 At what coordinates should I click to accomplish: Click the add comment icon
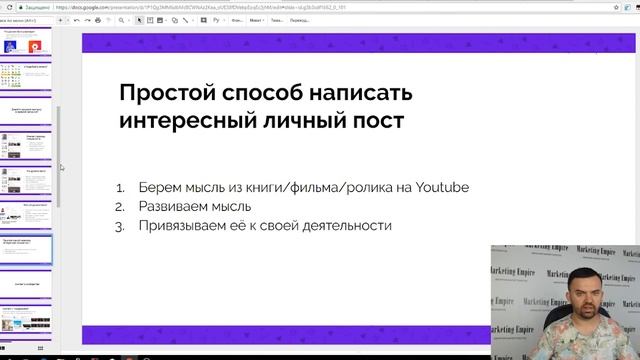[203, 20]
